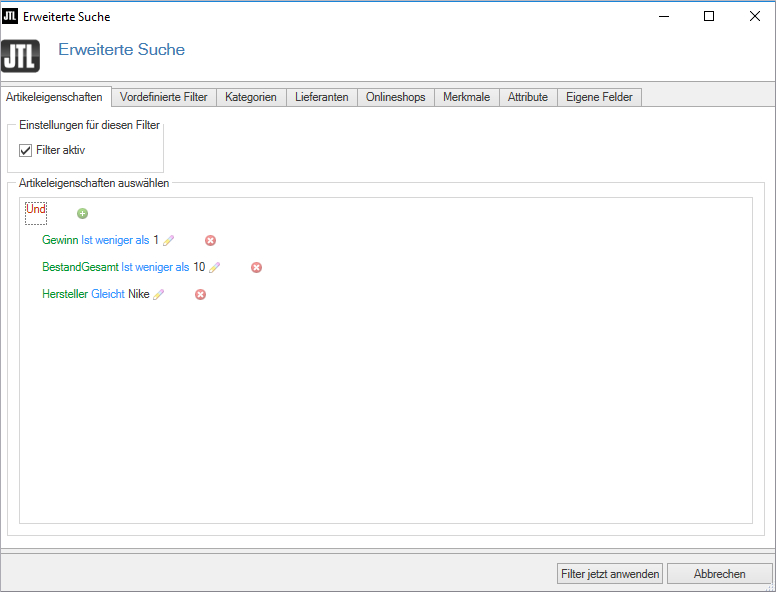
Task: Click the JTL logo in header
Action: pos(20,54)
